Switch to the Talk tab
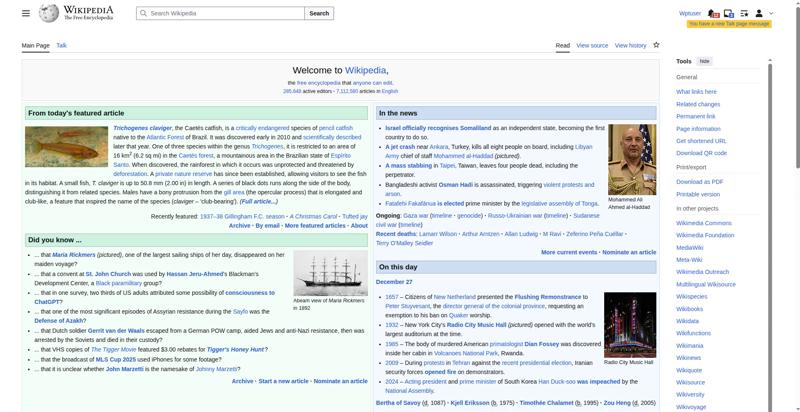Viewport: 800px width, 412px height. pyautogui.click(x=61, y=46)
